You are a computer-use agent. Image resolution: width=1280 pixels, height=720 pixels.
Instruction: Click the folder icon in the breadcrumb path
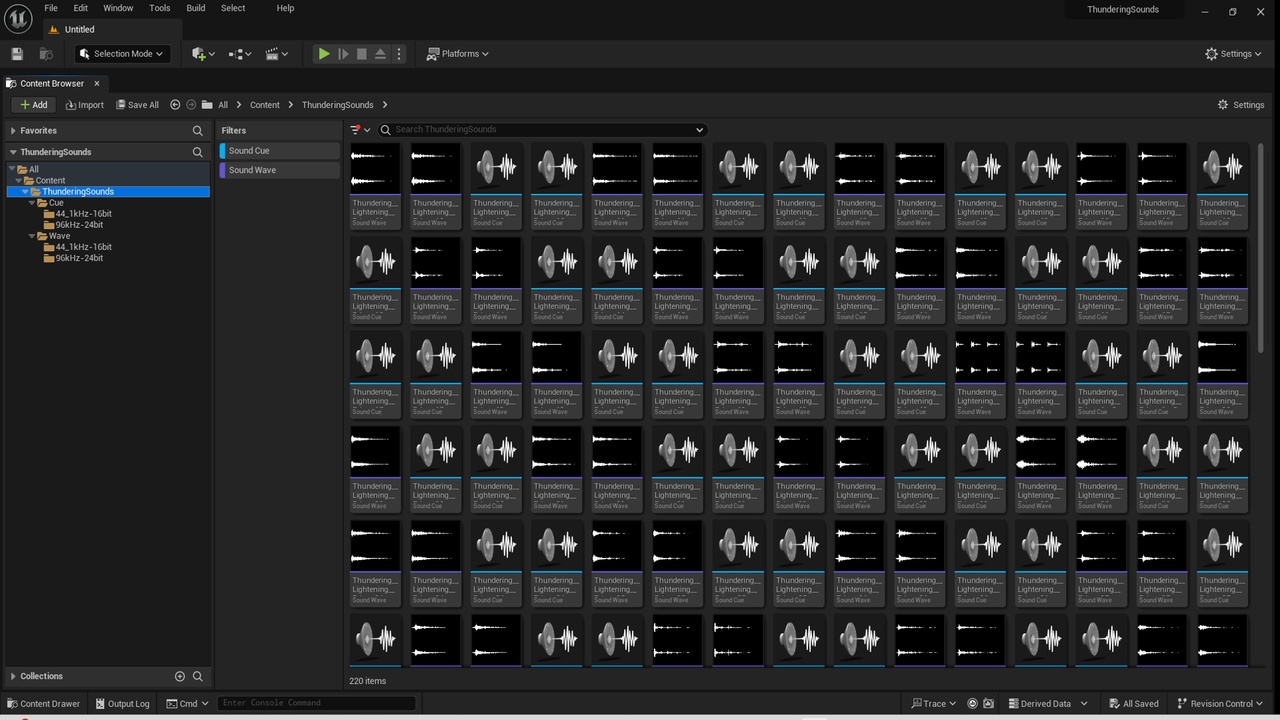[207, 105]
